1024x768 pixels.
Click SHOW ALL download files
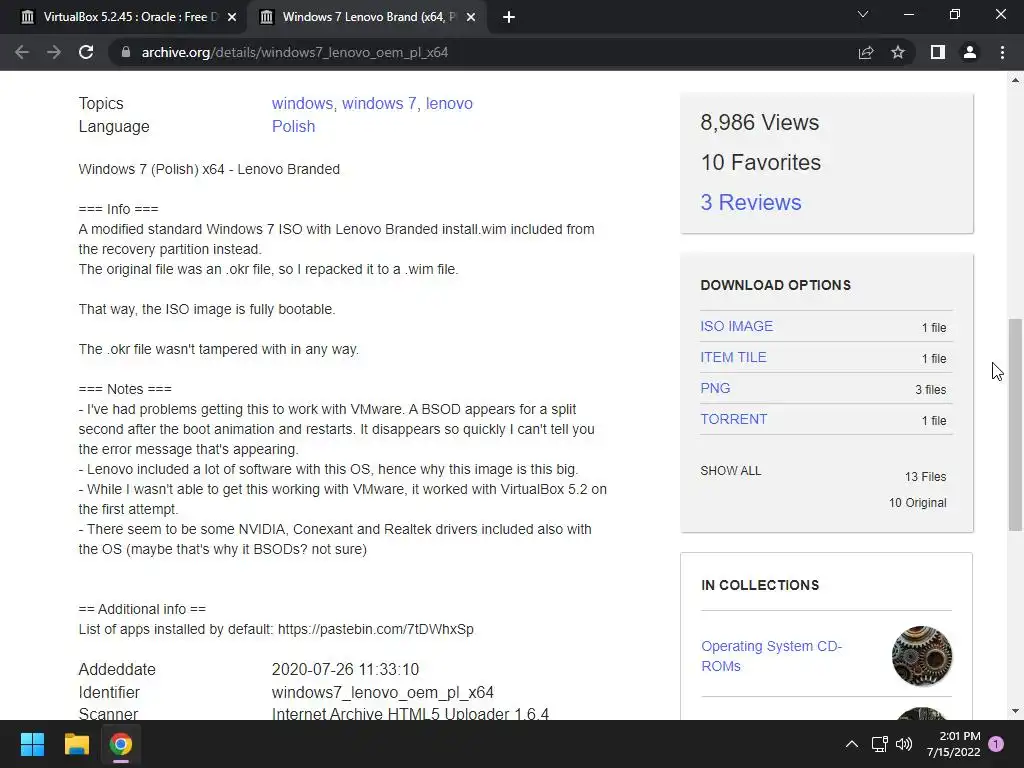coord(731,471)
